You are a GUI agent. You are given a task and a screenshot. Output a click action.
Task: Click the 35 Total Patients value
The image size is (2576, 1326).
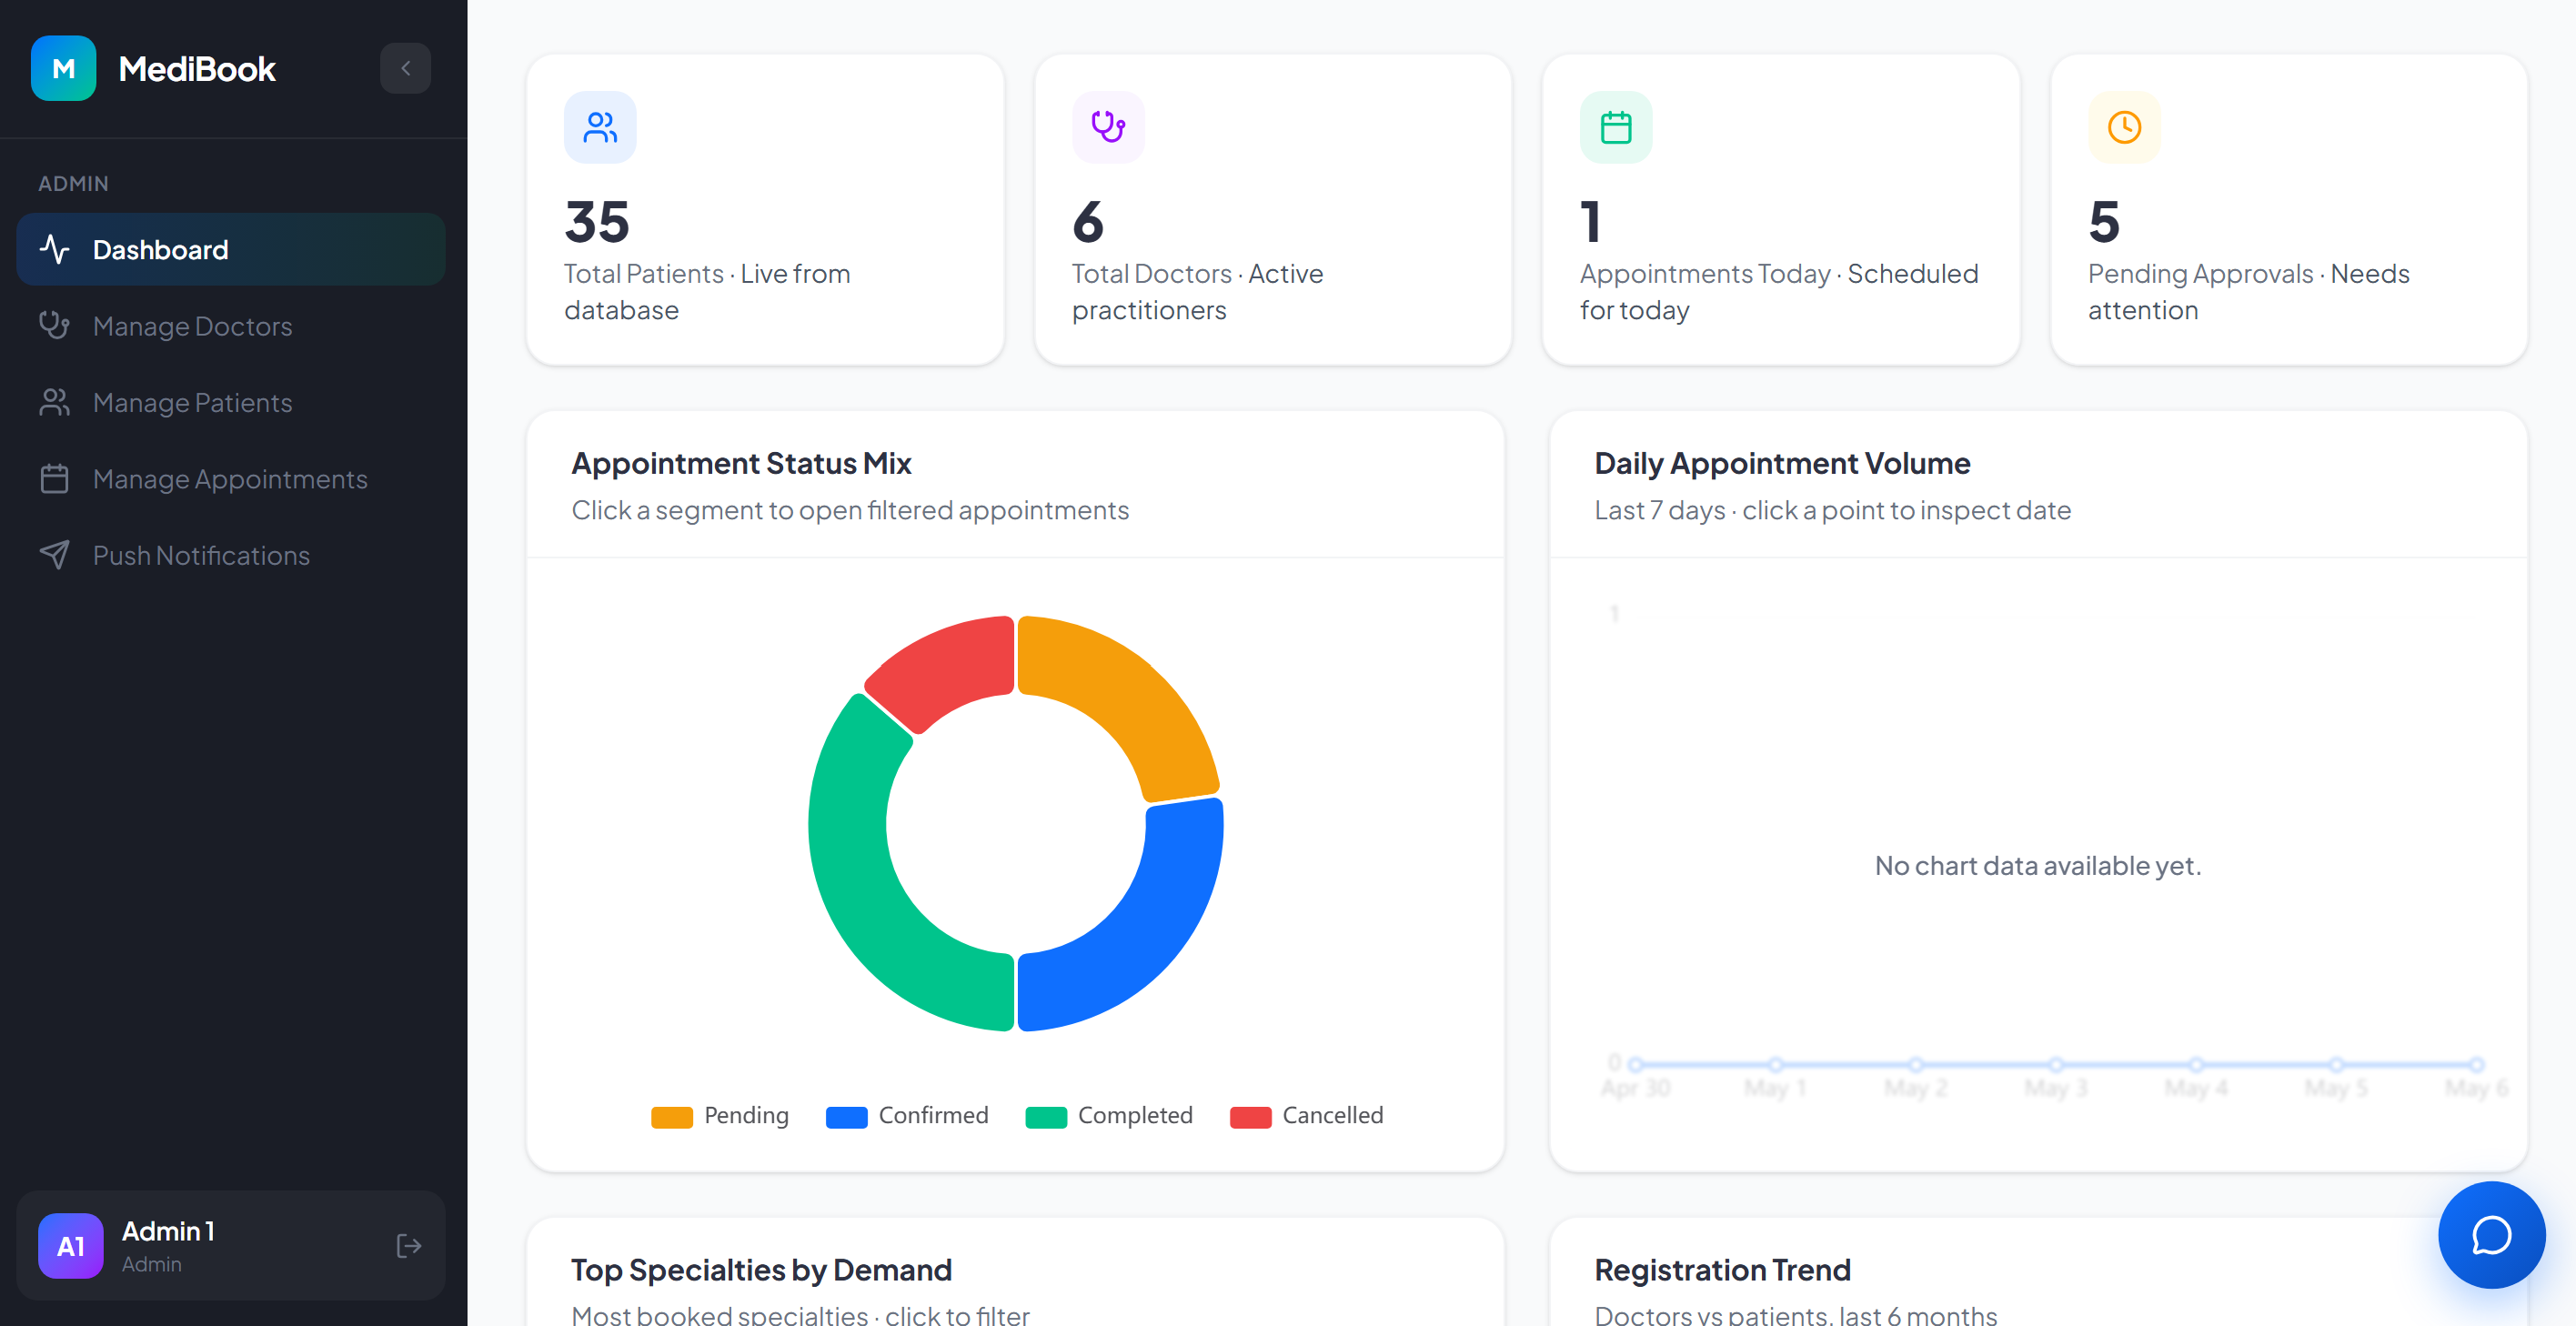[597, 222]
